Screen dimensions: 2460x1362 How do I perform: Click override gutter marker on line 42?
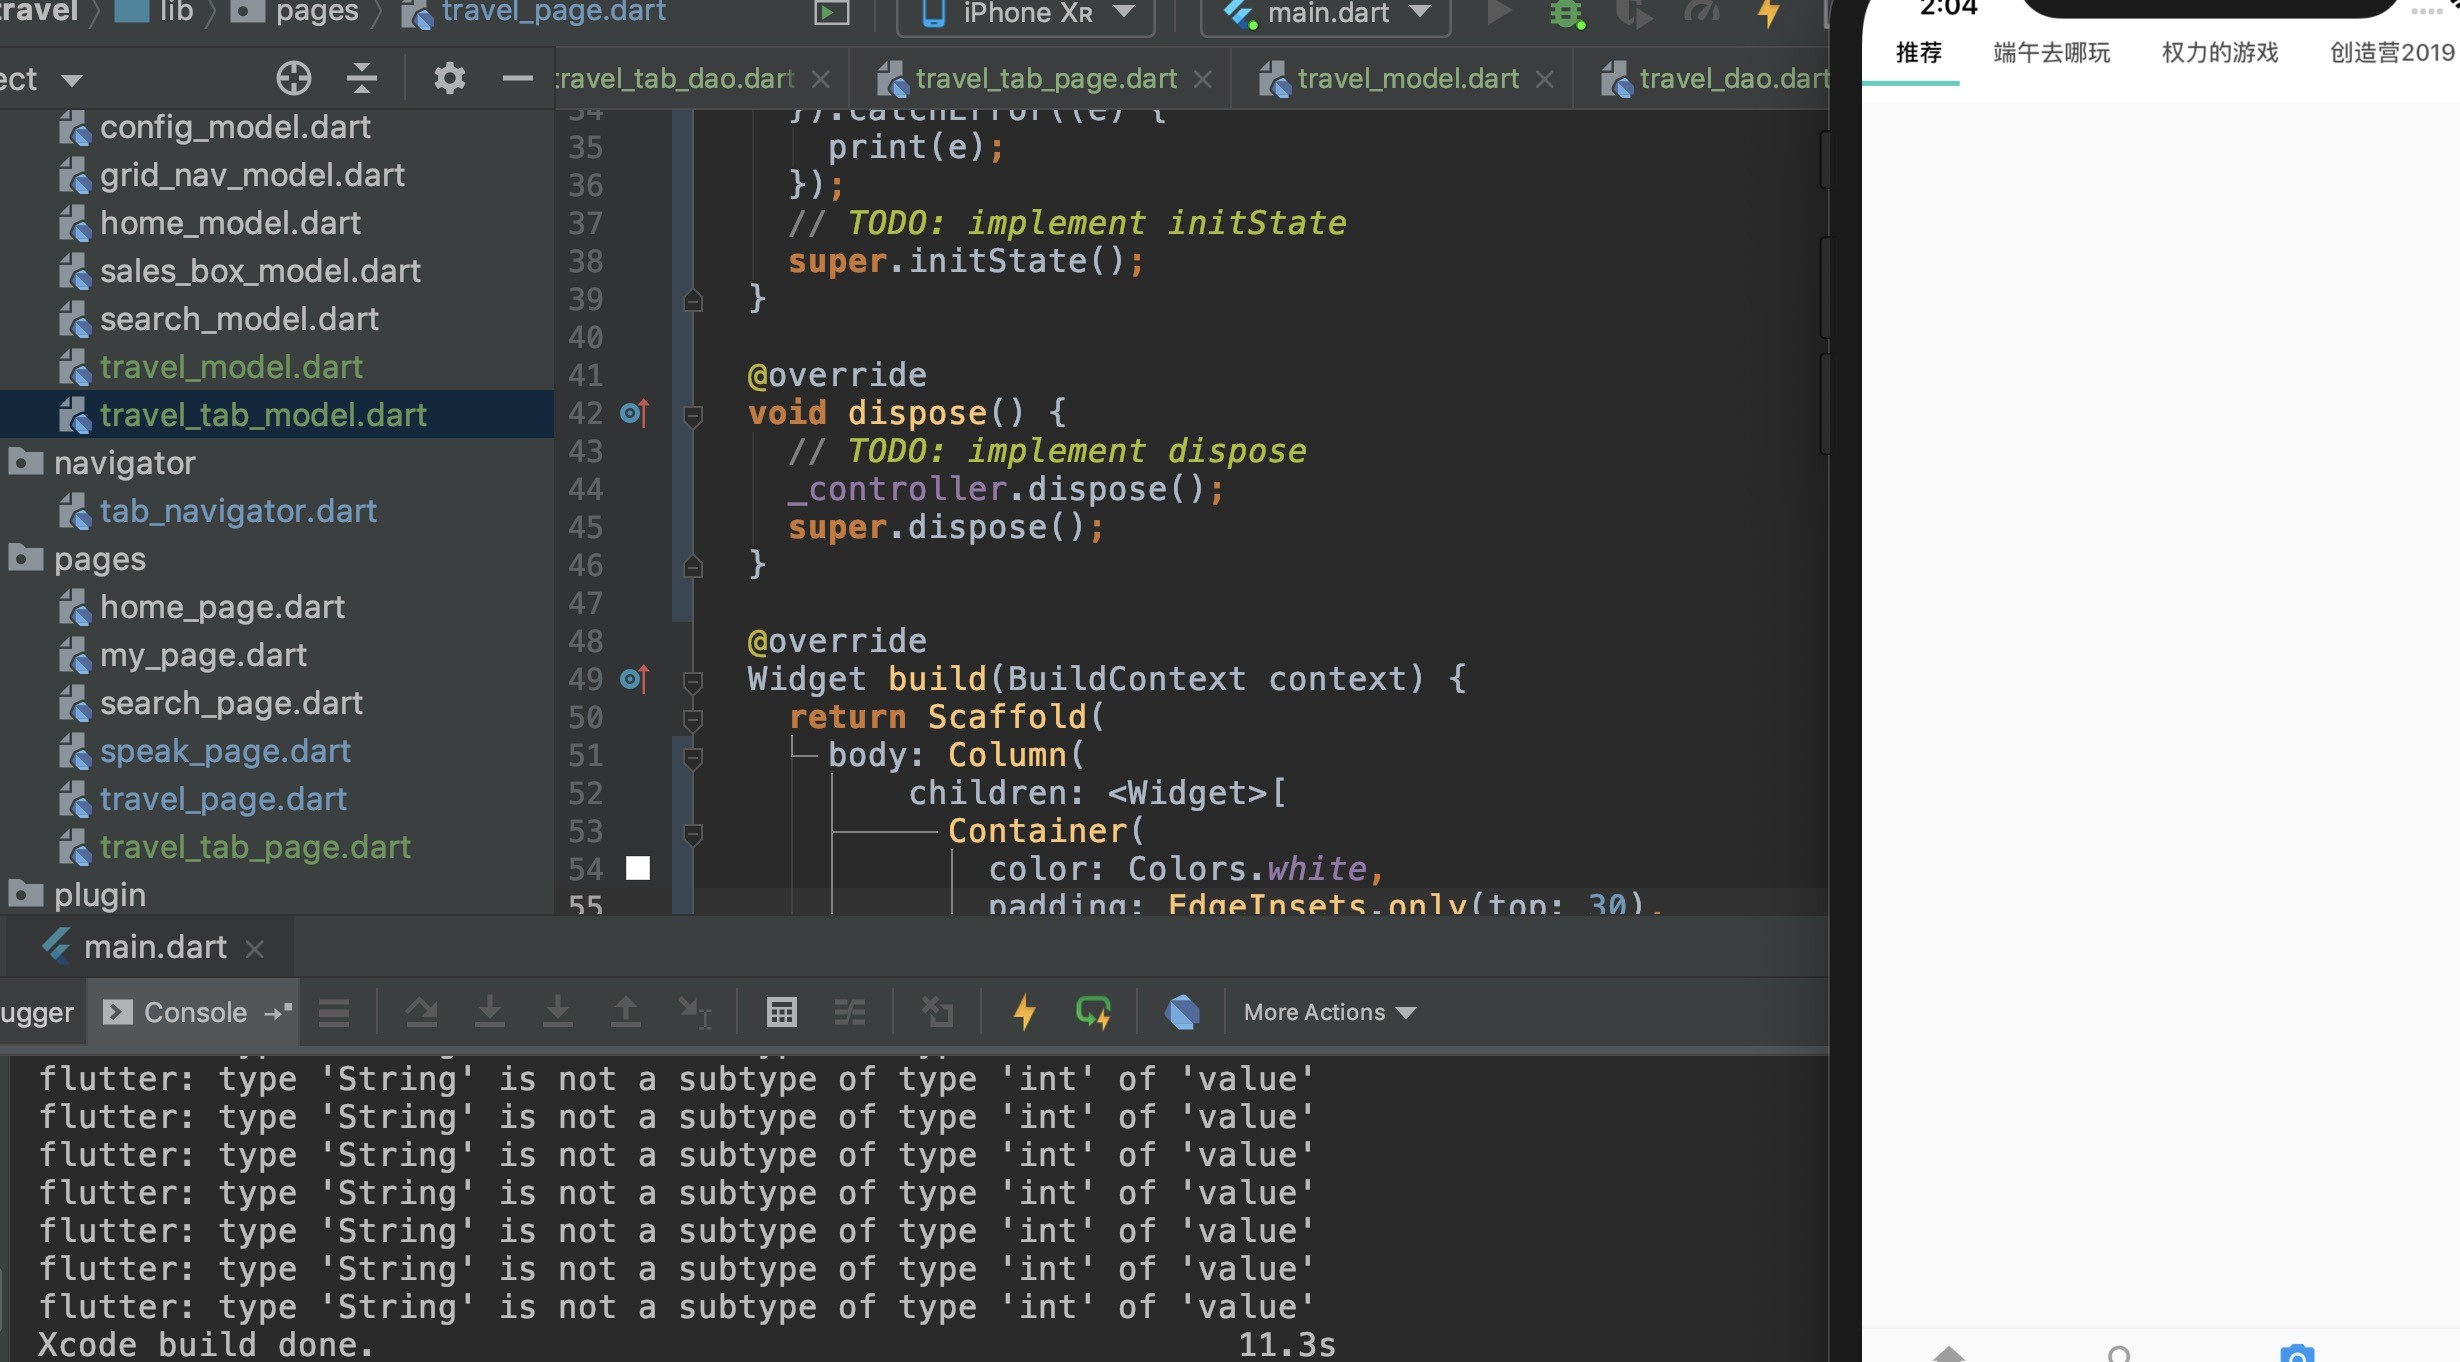pyautogui.click(x=634, y=413)
